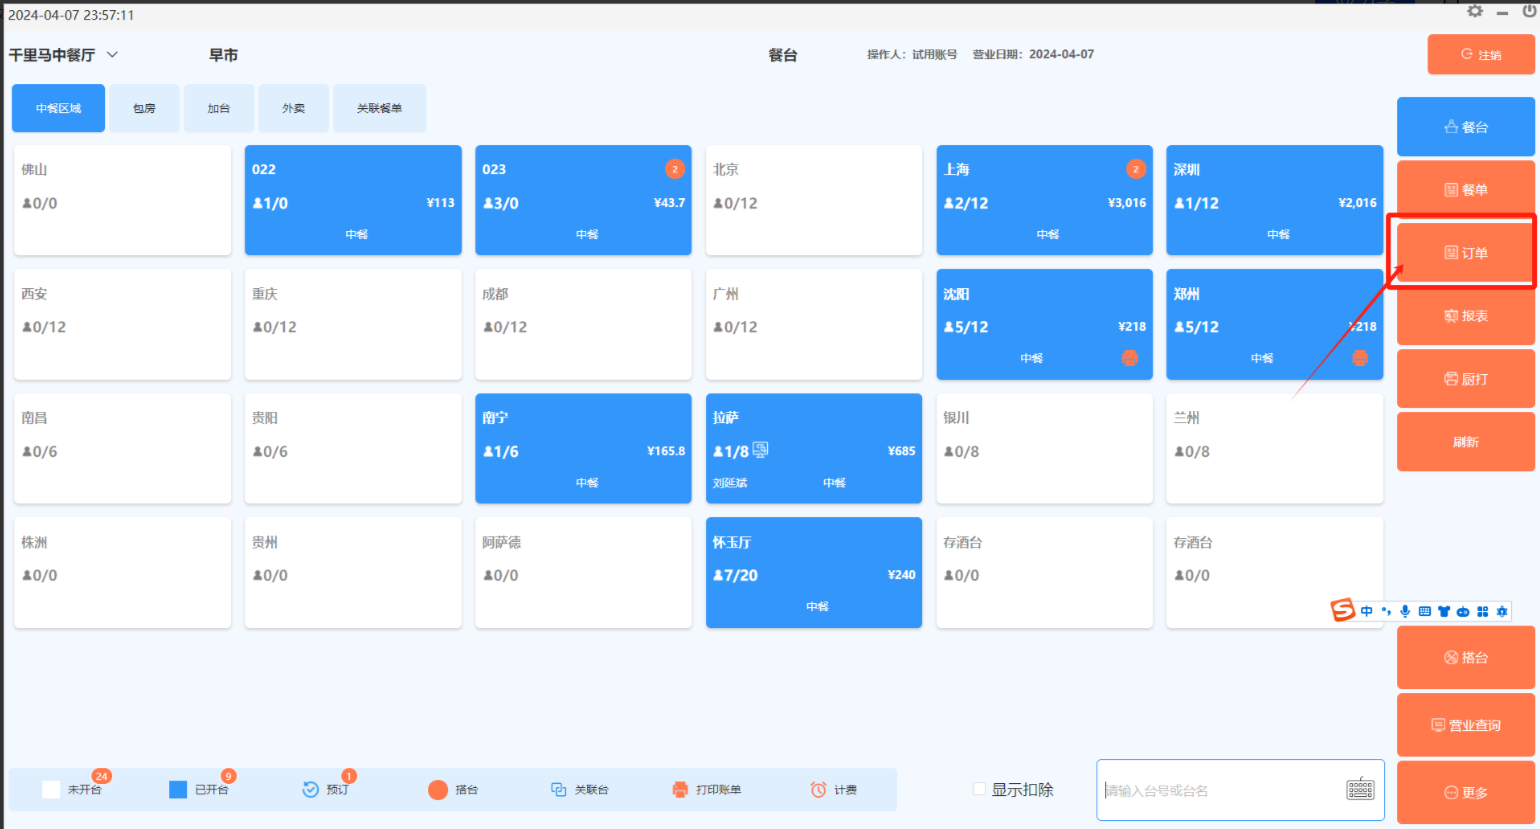The width and height of the screenshot is (1540, 829).
Task: Expand the 千里马中餐厅 dropdown arrow
Action: tap(112, 55)
